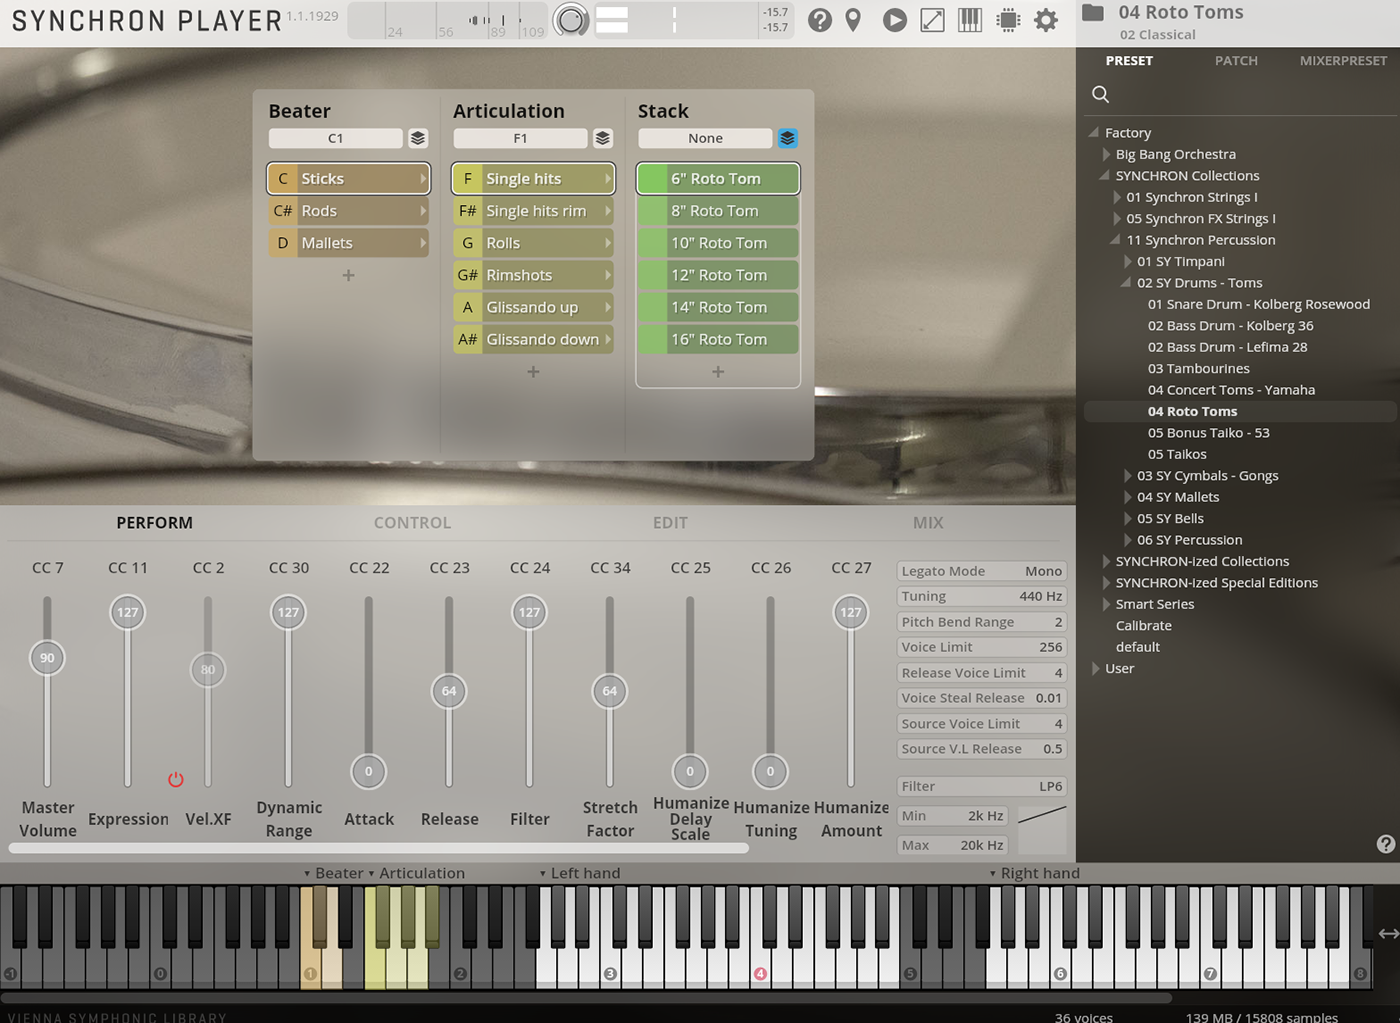Click the round knob in the top bar

[x=571, y=20]
